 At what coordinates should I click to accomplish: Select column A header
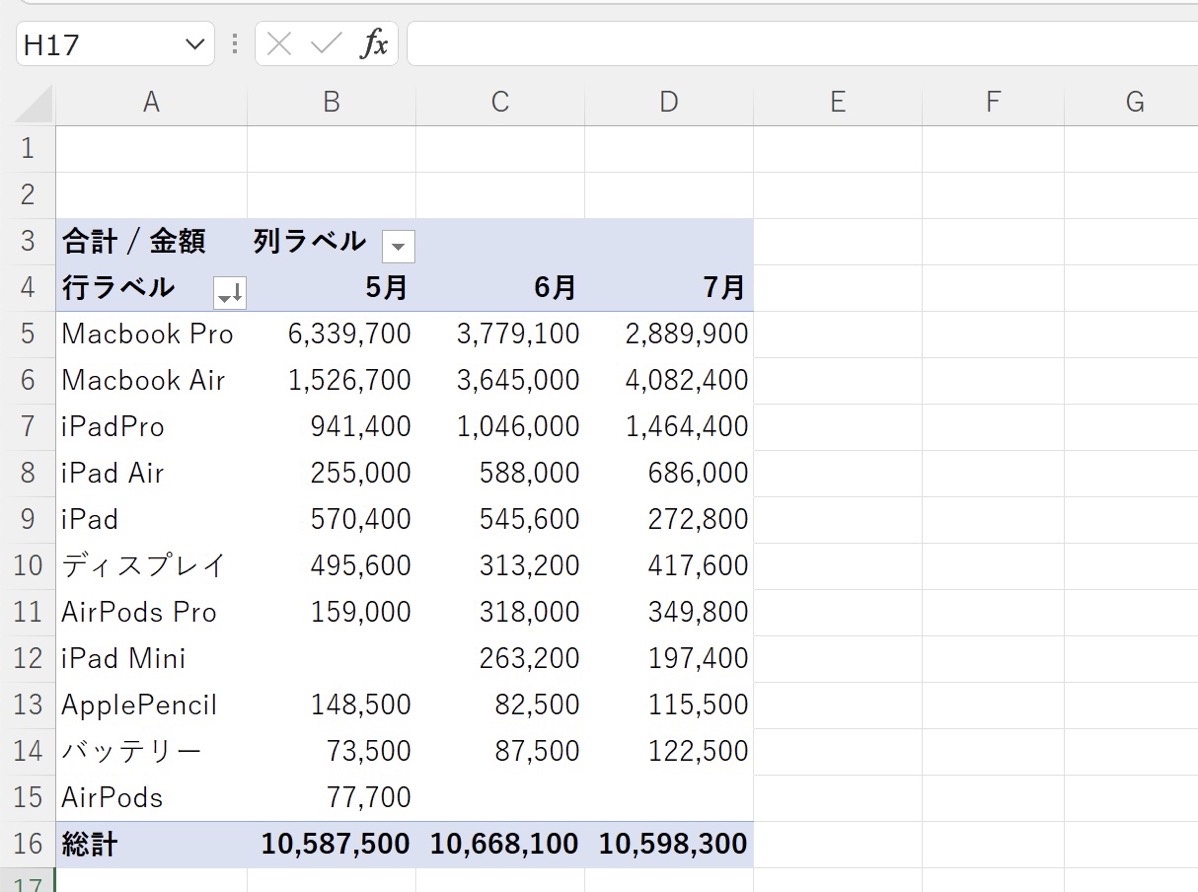pyautogui.click(x=151, y=102)
